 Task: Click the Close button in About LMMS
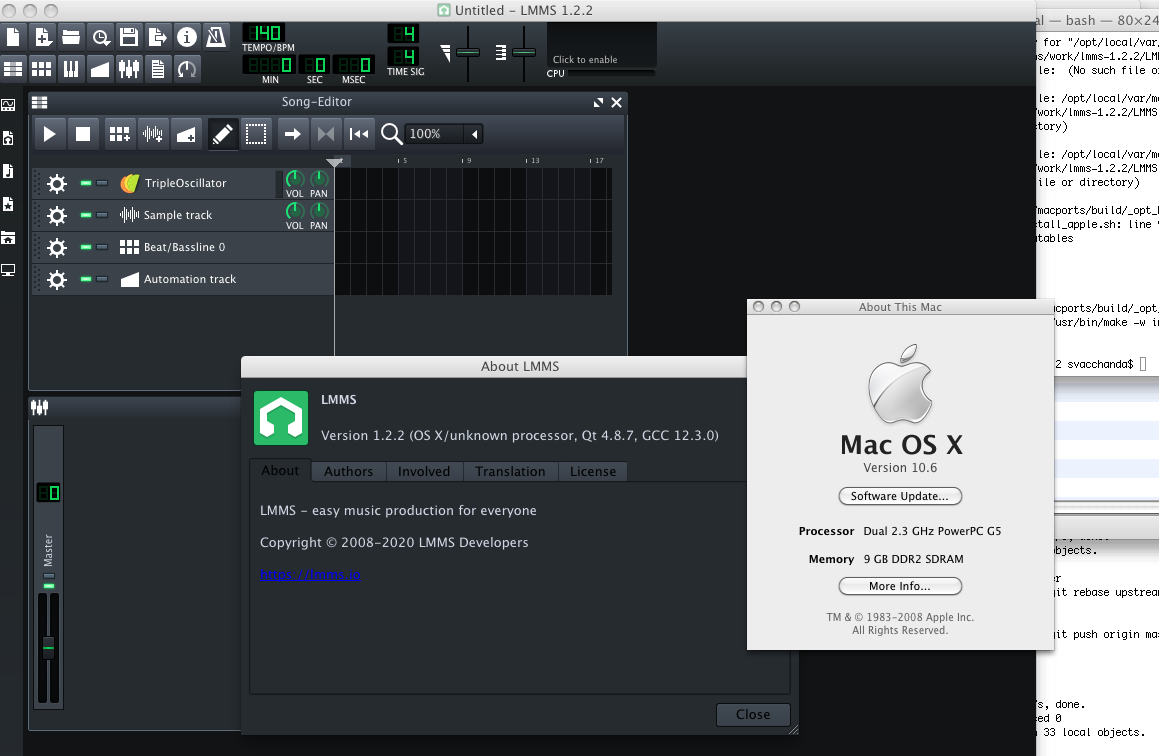(753, 714)
